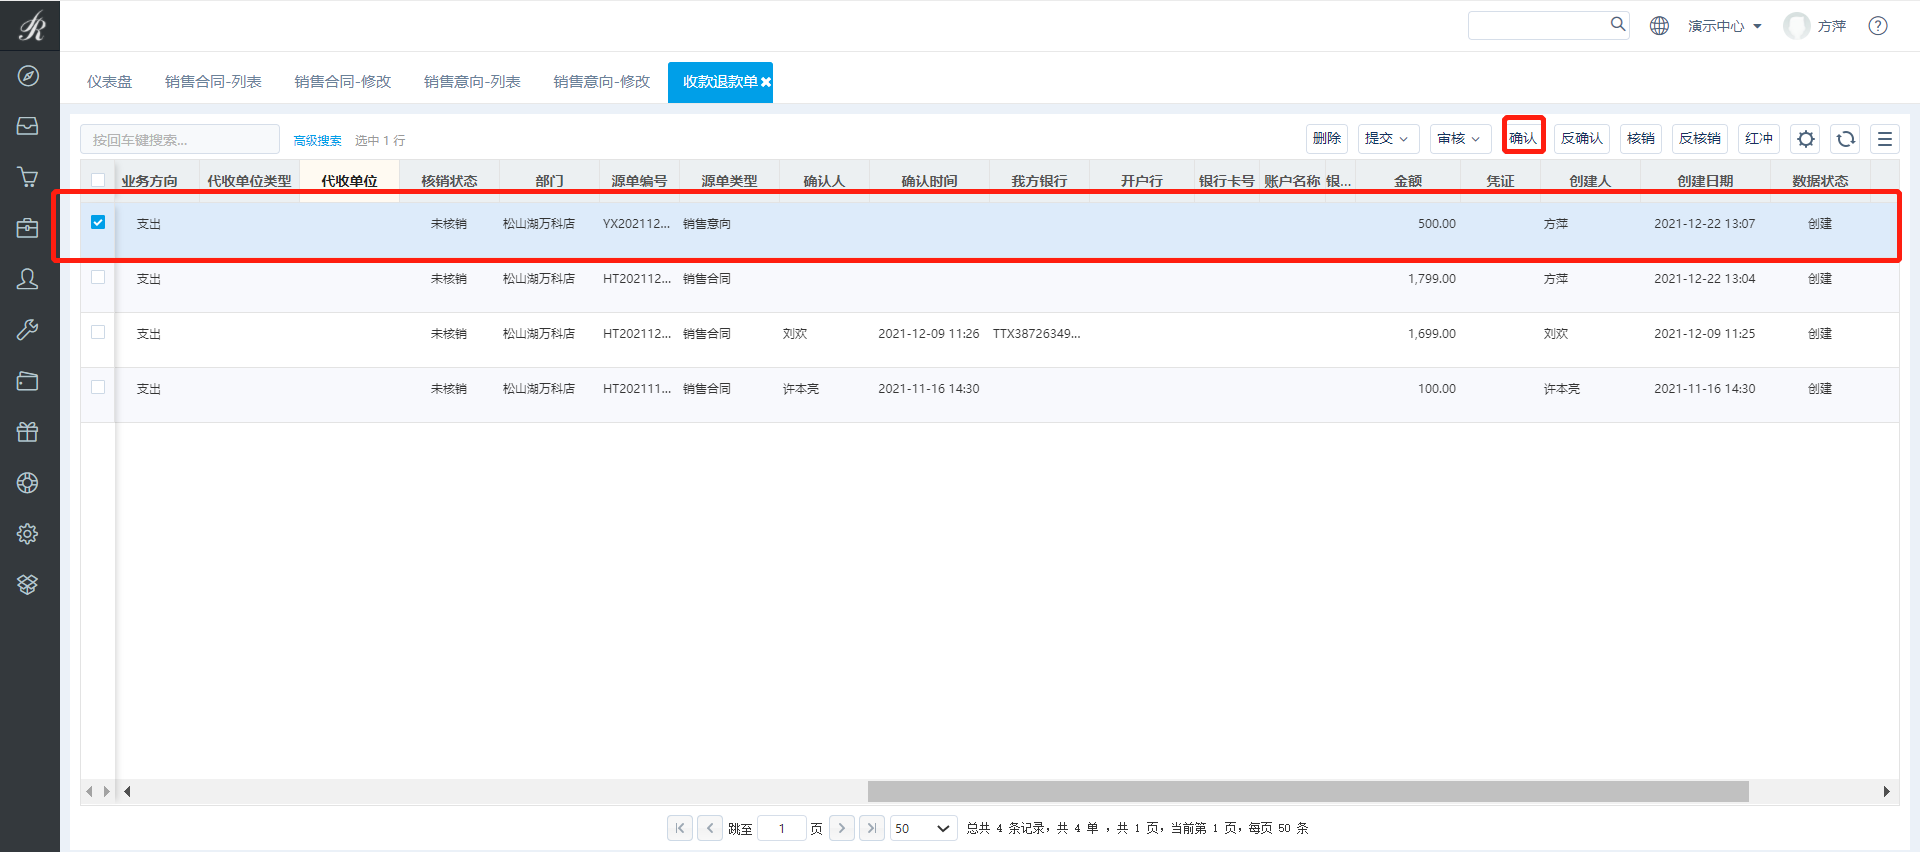This screenshot has height=852, width=1920.
Task: Open the user person sidebar icon
Action: click(28, 279)
